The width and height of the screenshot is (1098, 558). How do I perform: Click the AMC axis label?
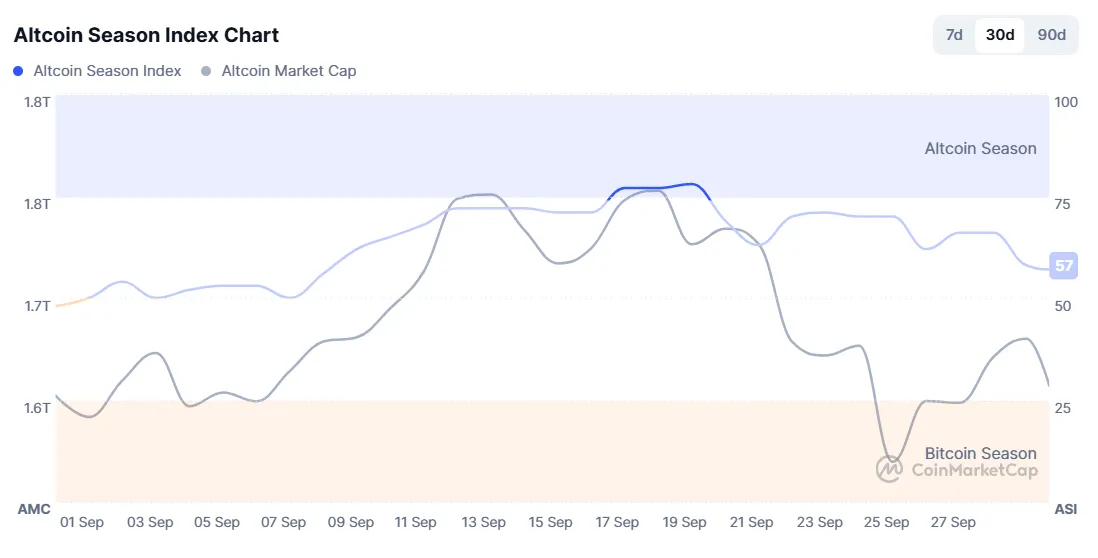(34, 509)
